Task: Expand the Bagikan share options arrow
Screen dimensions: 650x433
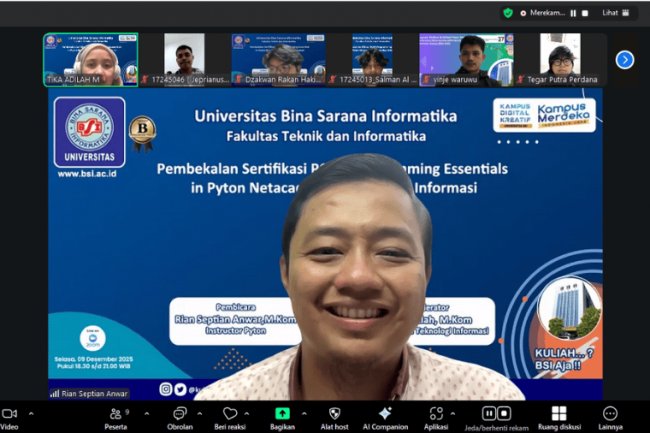Action: 304,414
